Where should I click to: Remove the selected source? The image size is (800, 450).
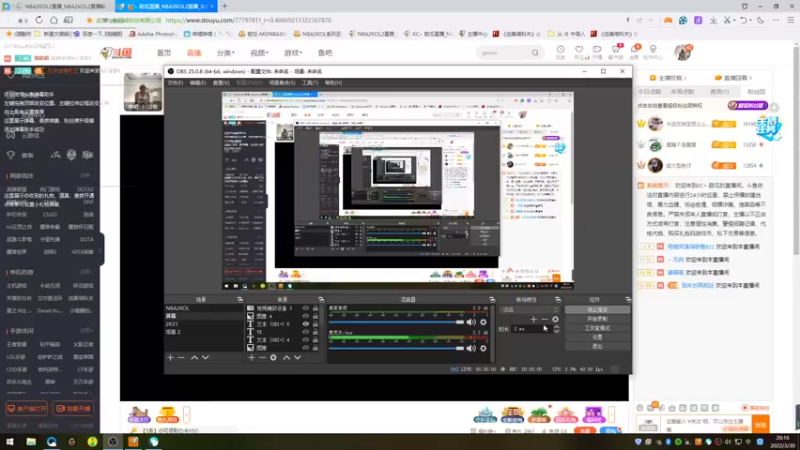[262, 358]
